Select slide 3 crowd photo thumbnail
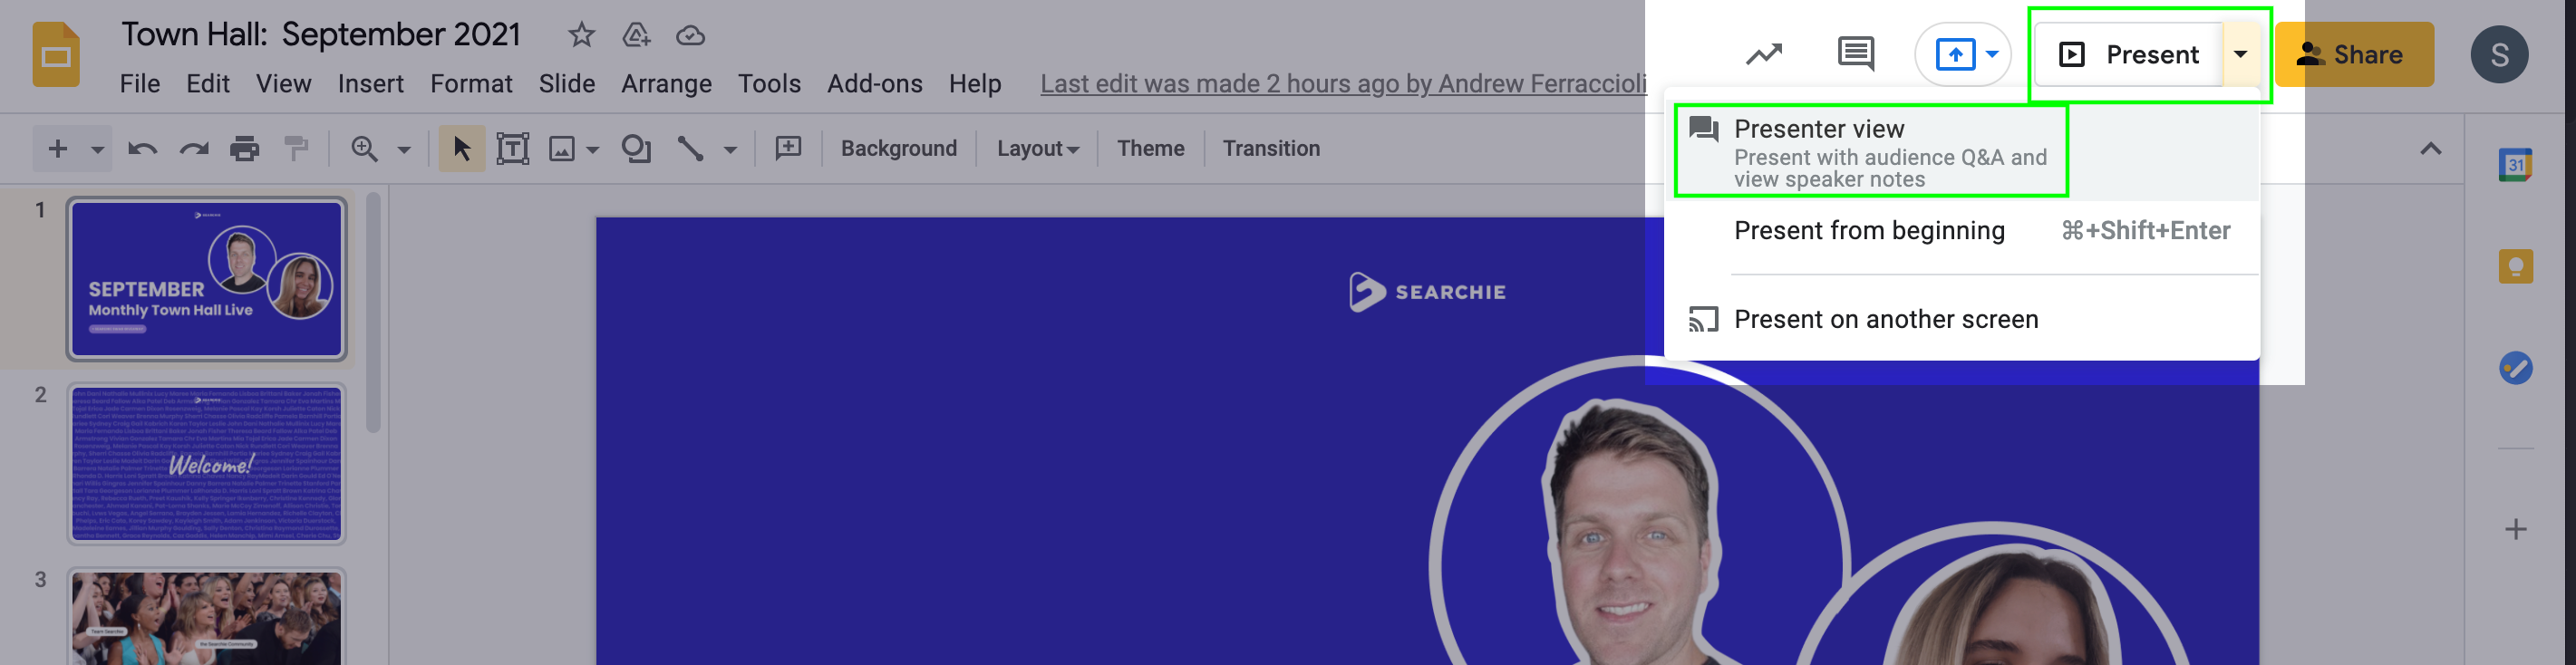Screen dimensions: 2576x665 pyautogui.click(x=206, y=617)
